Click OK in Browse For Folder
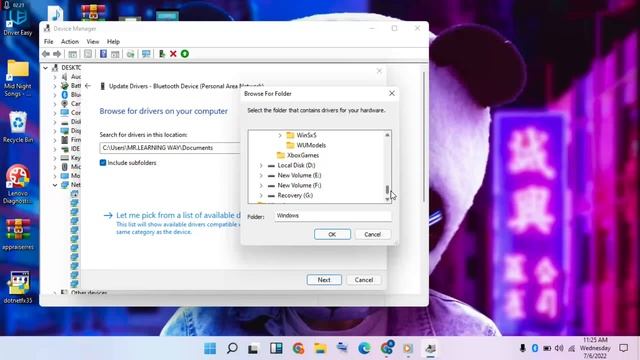 tap(332, 234)
